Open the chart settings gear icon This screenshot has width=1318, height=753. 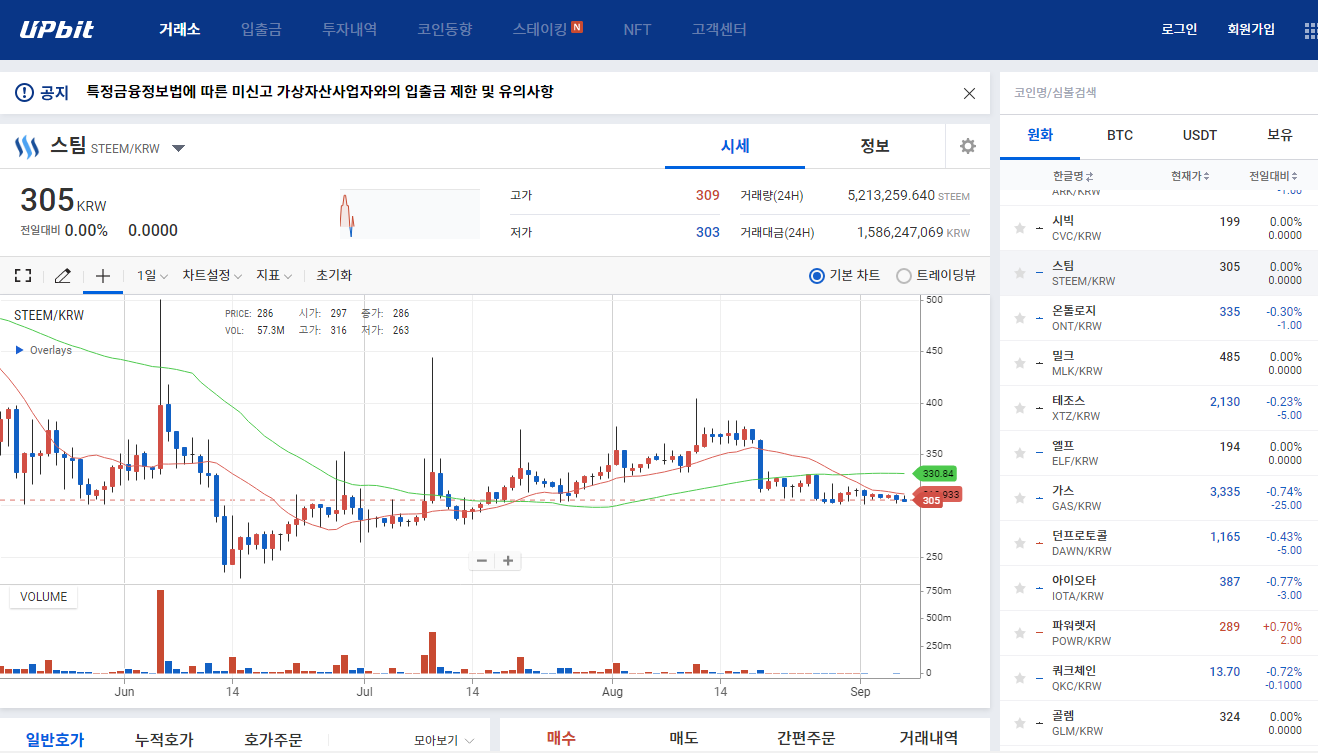click(x=968, y=147)
